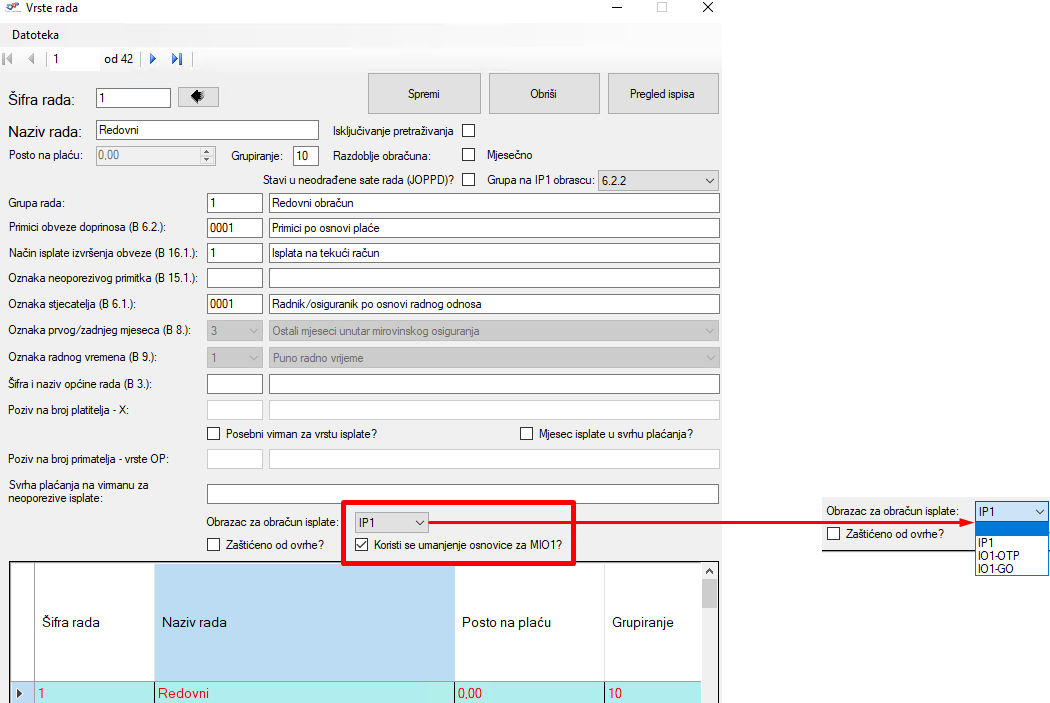This screenshot has height=703, width=1050.
Task: Click the grid's vertical scrollbar
Action: coord(709,640)
